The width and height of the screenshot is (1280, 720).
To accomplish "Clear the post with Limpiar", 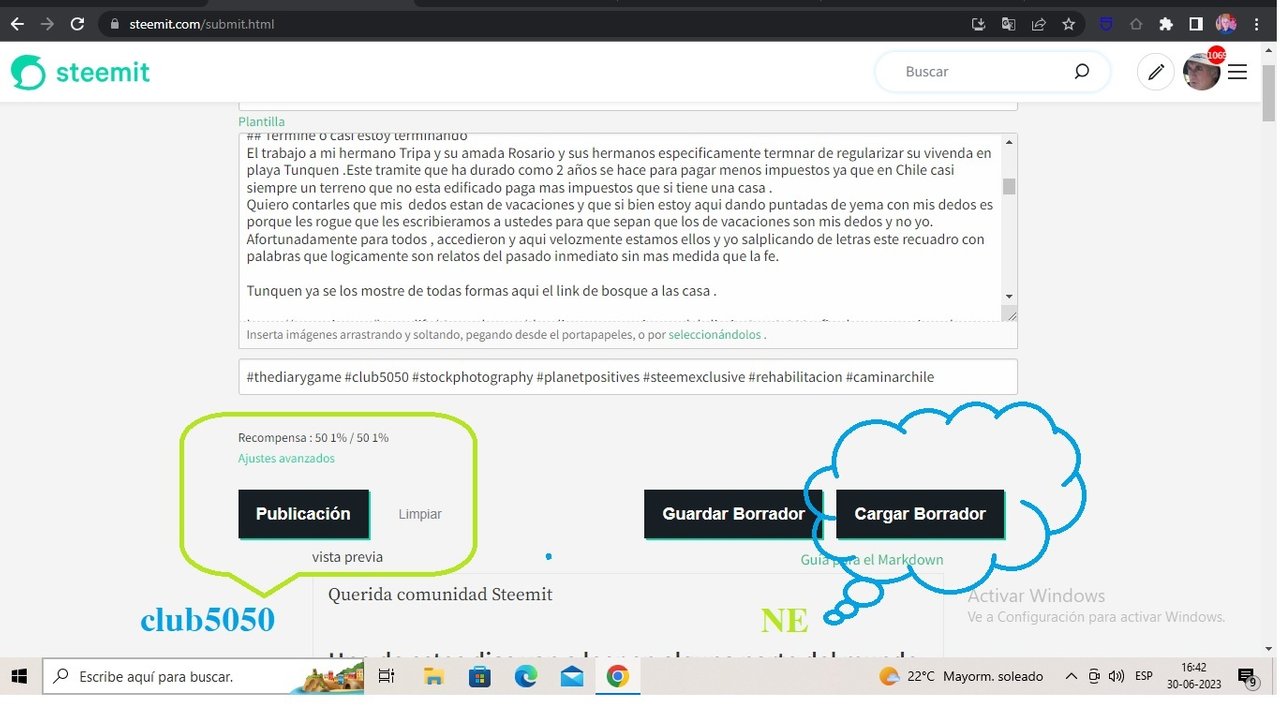I will (420, 514).
